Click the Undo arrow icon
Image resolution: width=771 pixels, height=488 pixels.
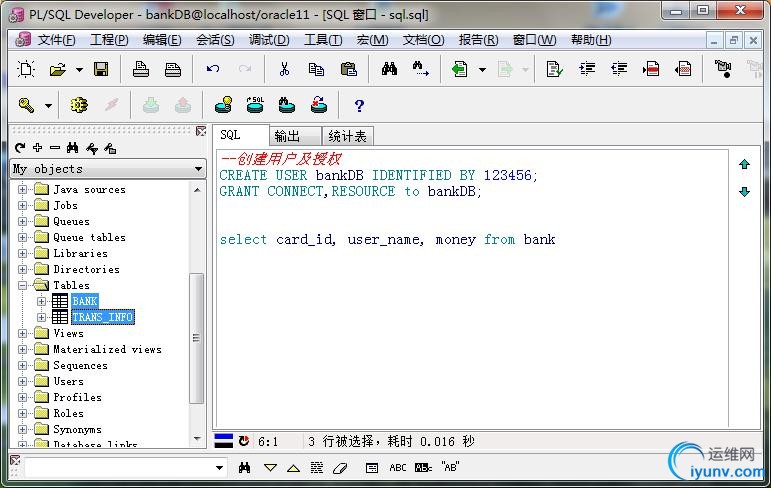point(212,69)
